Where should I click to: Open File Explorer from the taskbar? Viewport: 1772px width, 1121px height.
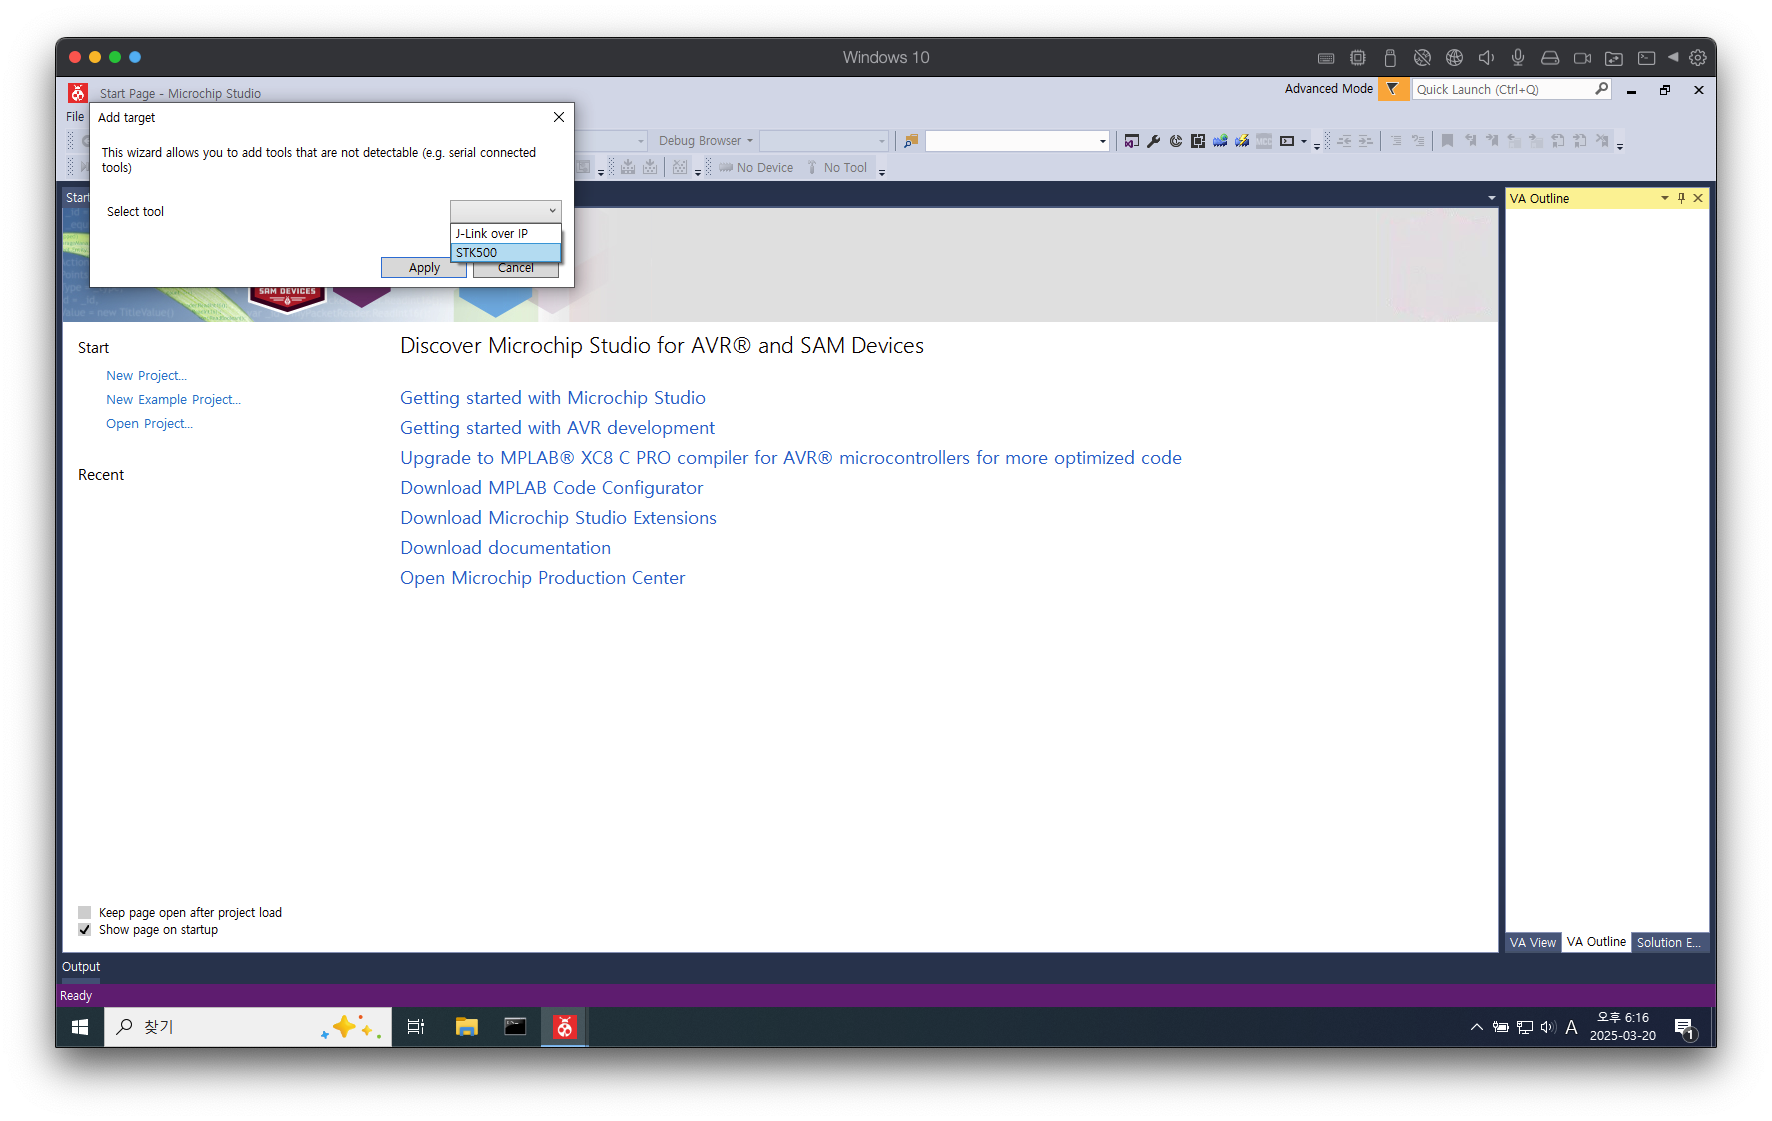(466, 1027)
